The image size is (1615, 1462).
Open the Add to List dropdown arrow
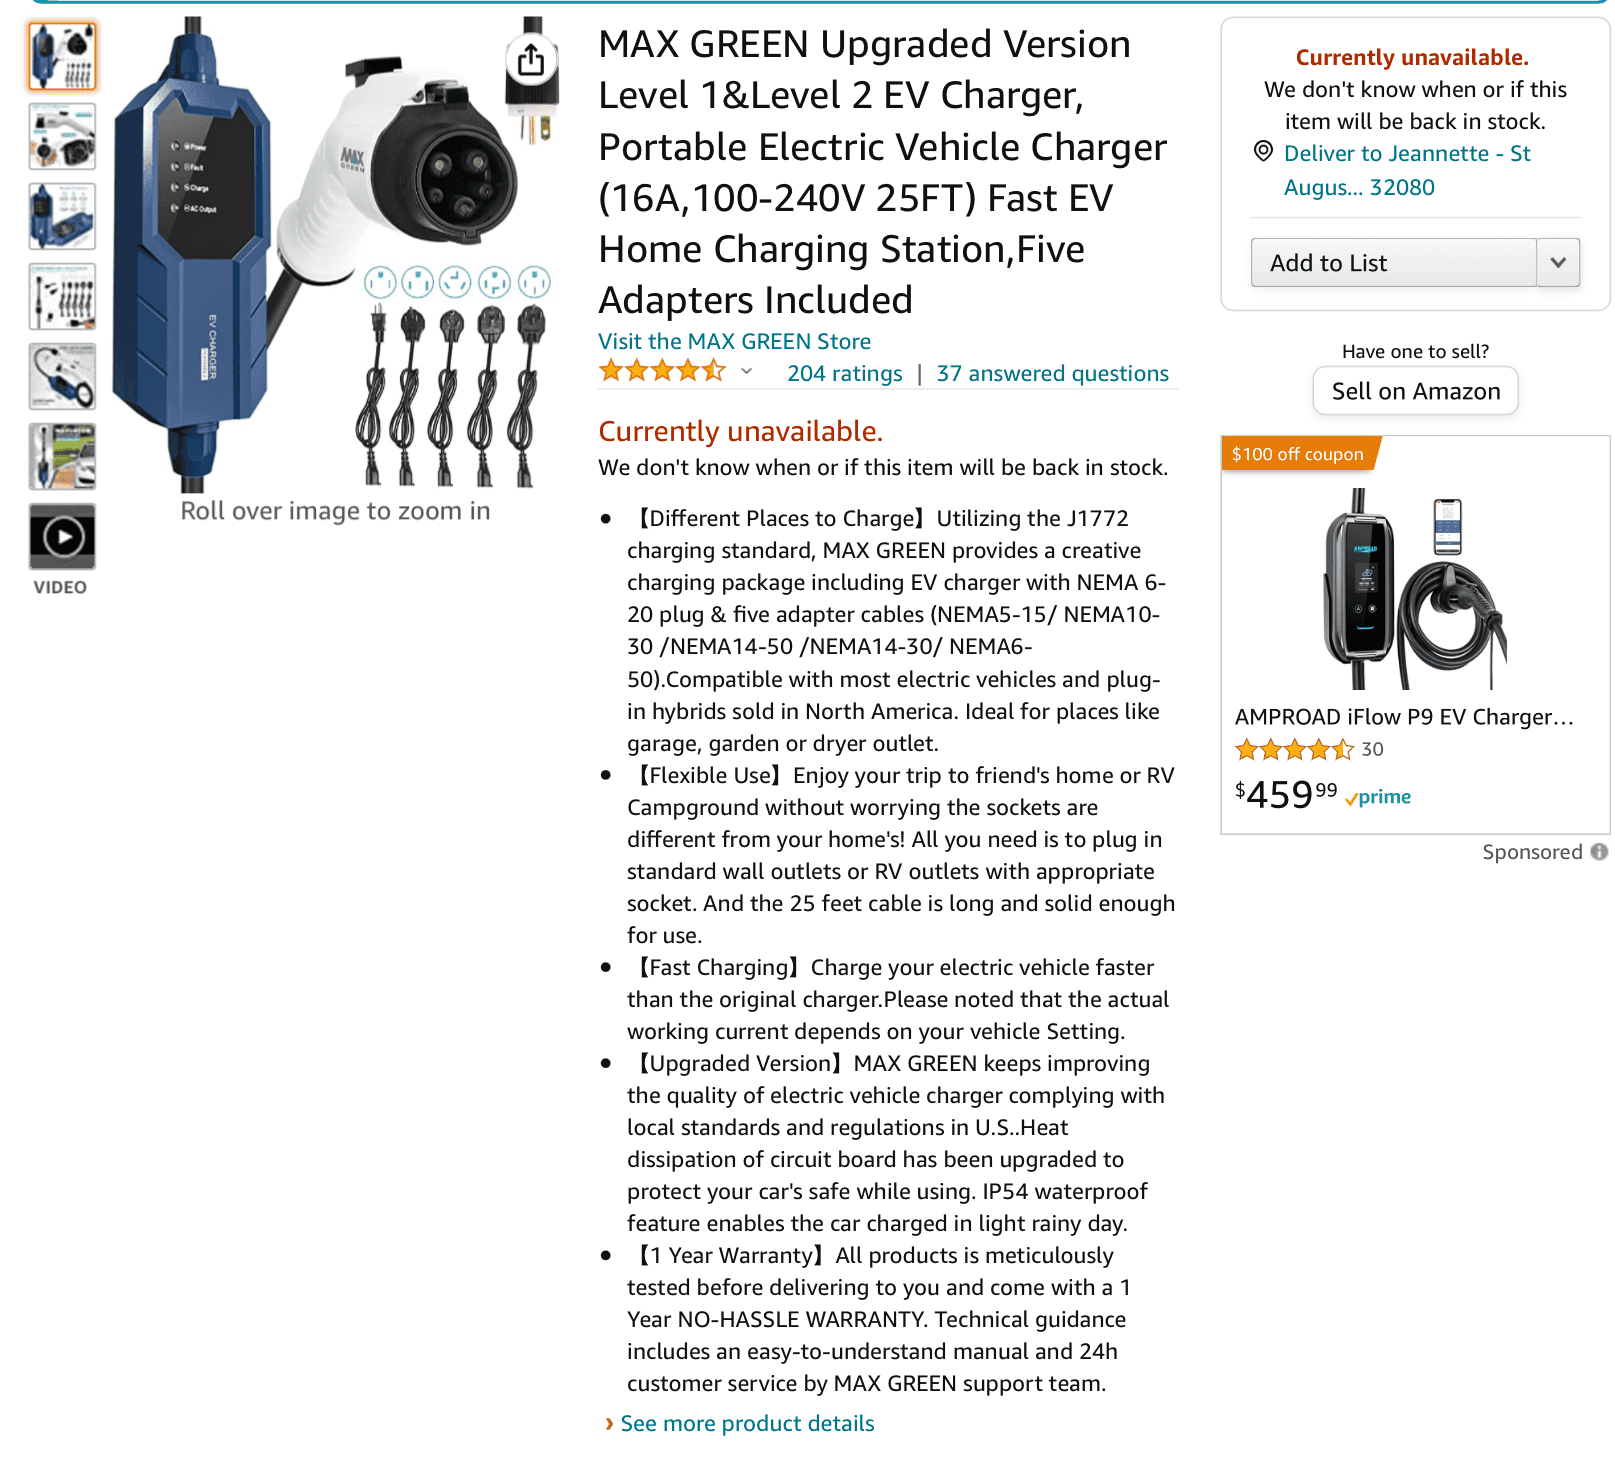[1558, 263]
